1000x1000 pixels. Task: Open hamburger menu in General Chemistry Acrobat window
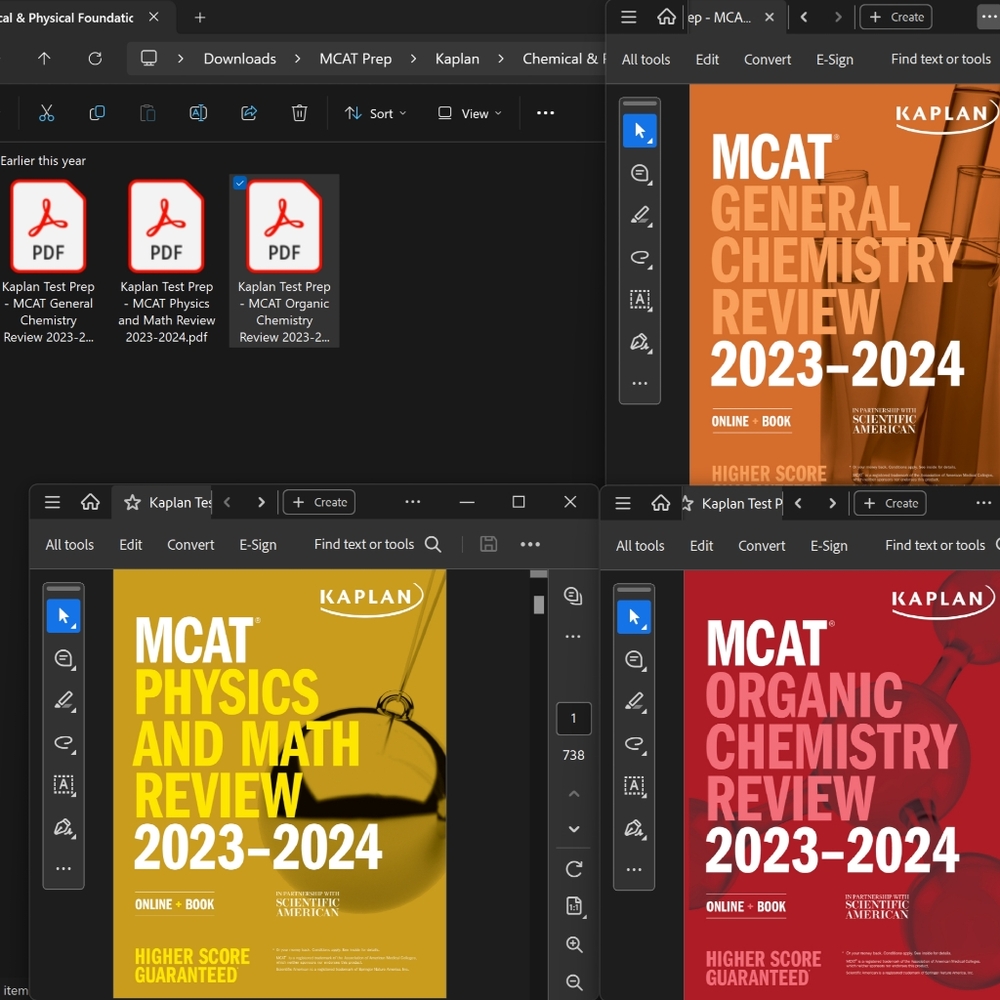629,17
